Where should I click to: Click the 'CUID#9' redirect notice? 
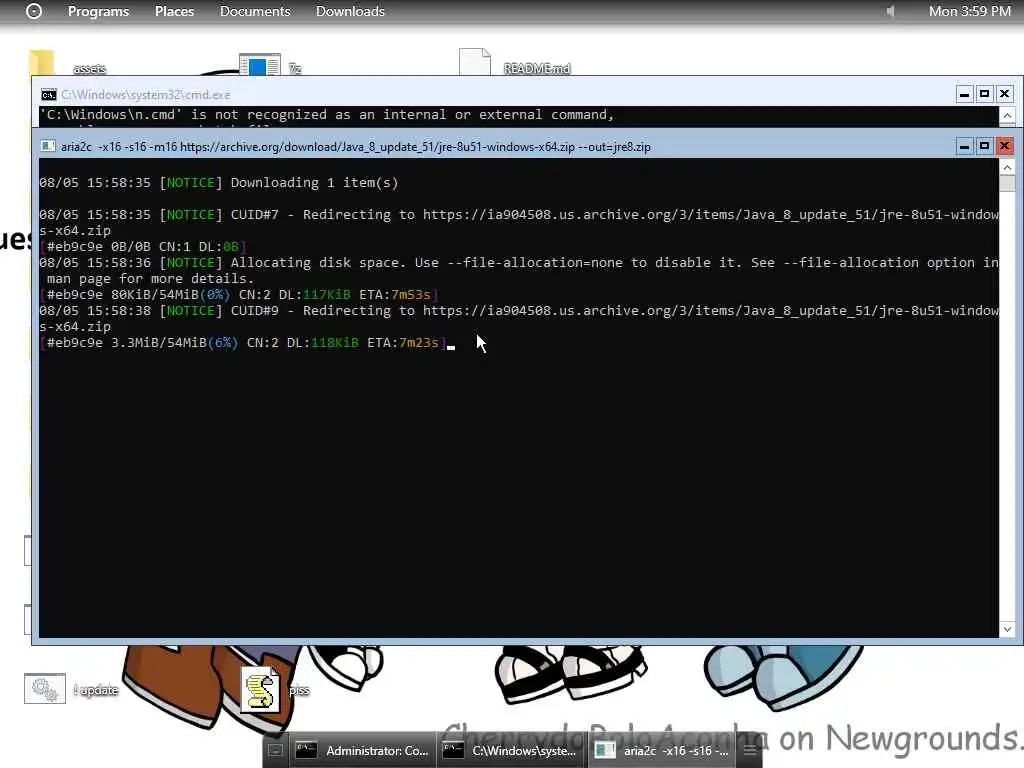tap(519, 318)
